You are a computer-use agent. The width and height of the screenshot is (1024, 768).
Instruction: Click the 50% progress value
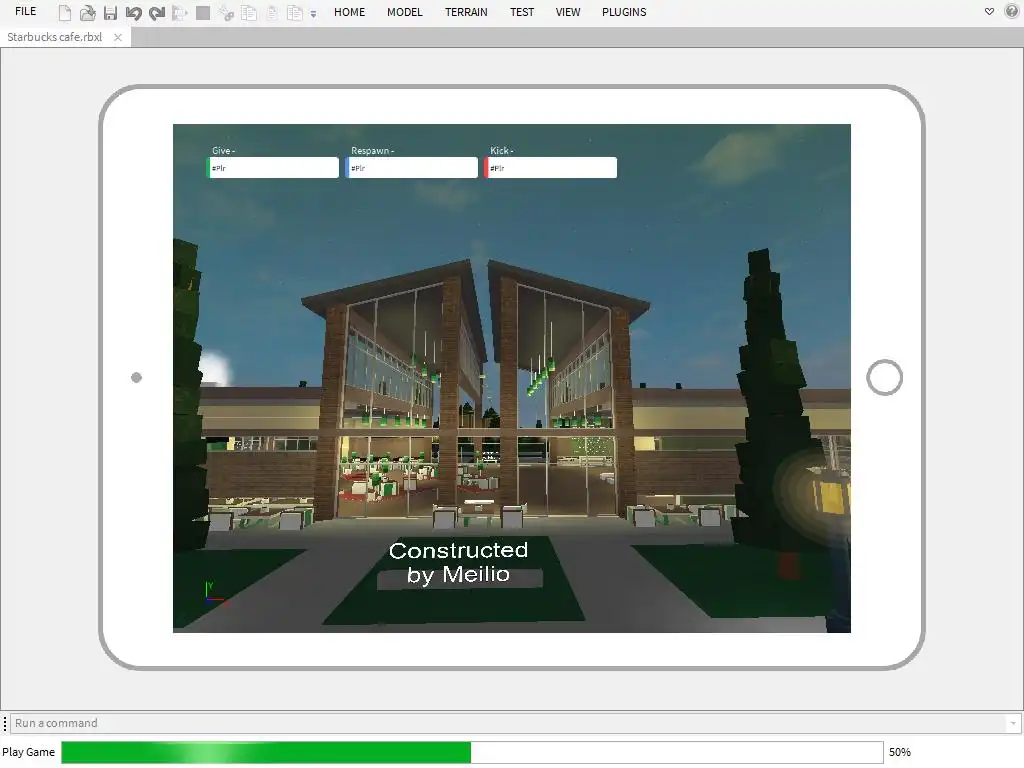(x=899, y=752)
